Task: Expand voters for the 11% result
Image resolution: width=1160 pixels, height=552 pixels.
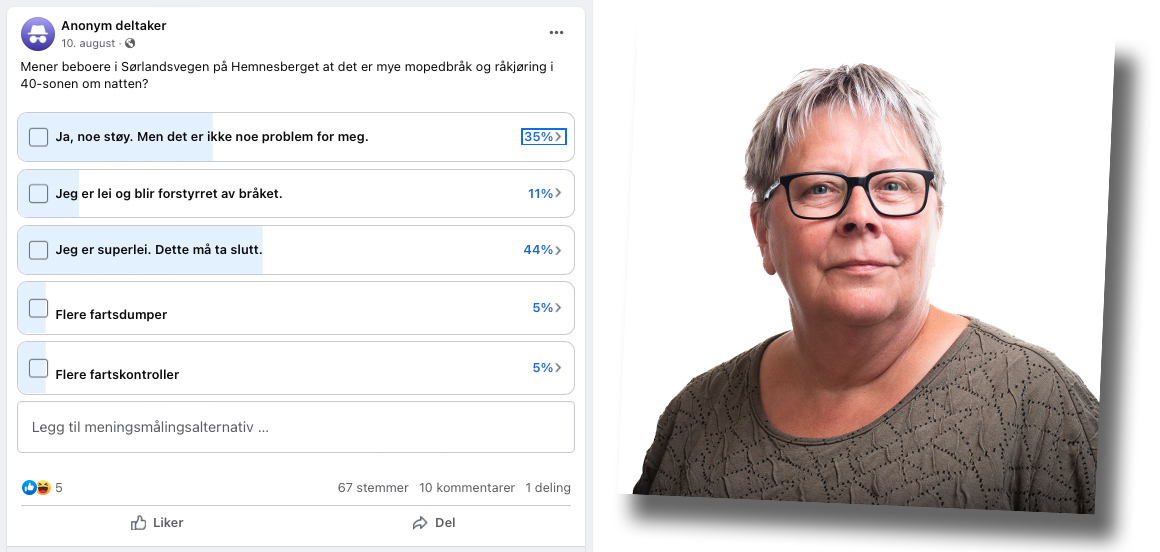Action: [544, 194]
